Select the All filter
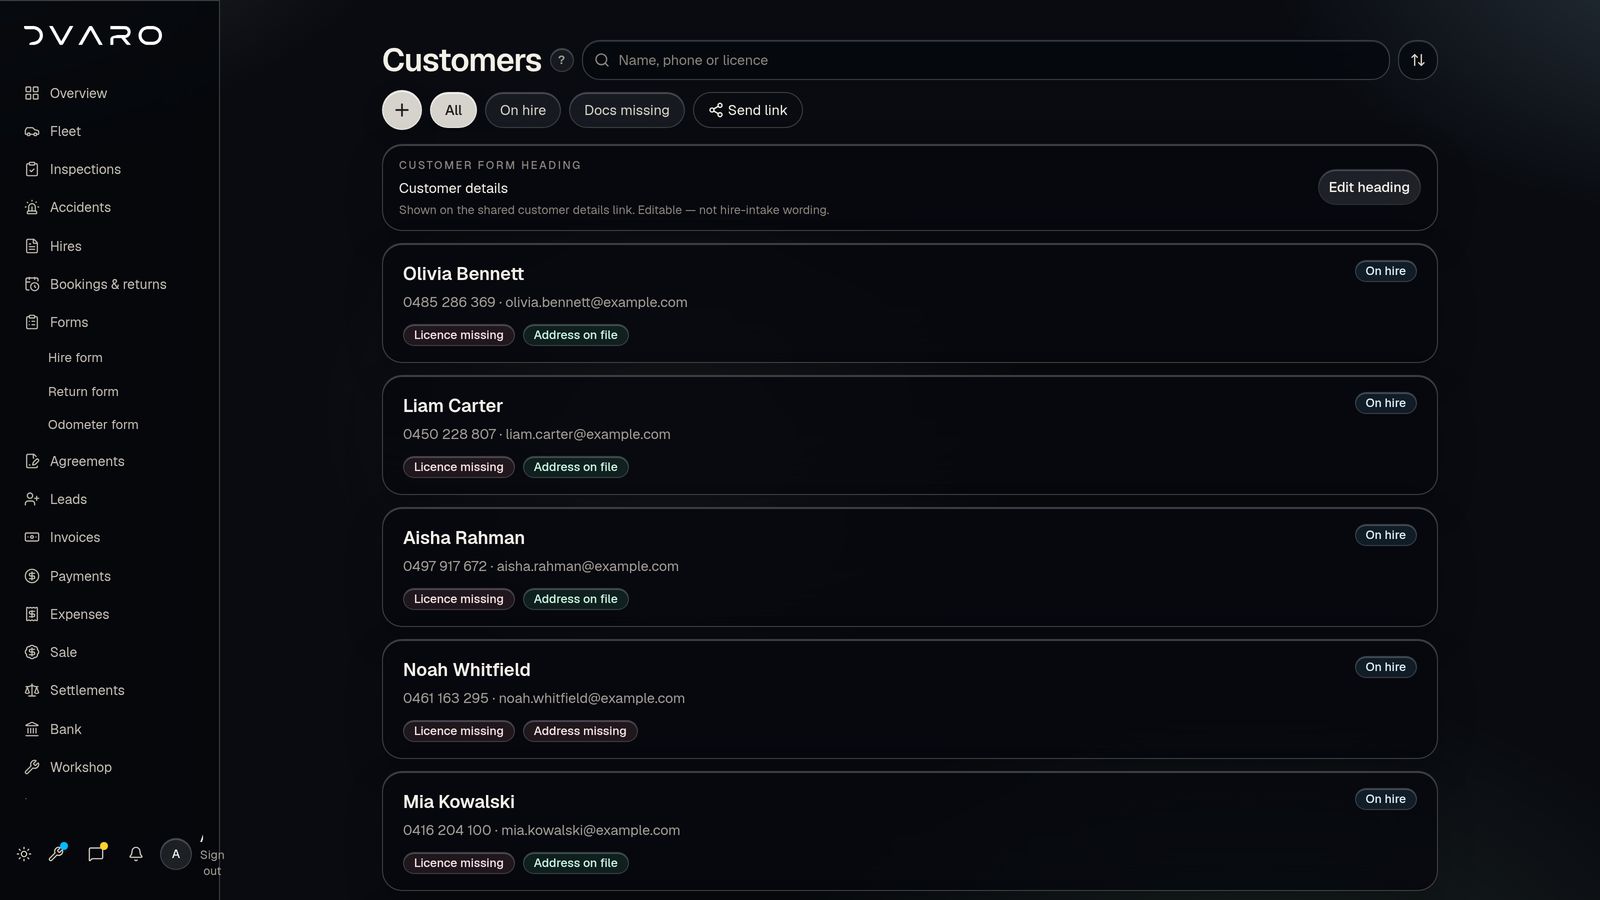The height and width of the screenshot is (900, 1600). tap(453, 110)
